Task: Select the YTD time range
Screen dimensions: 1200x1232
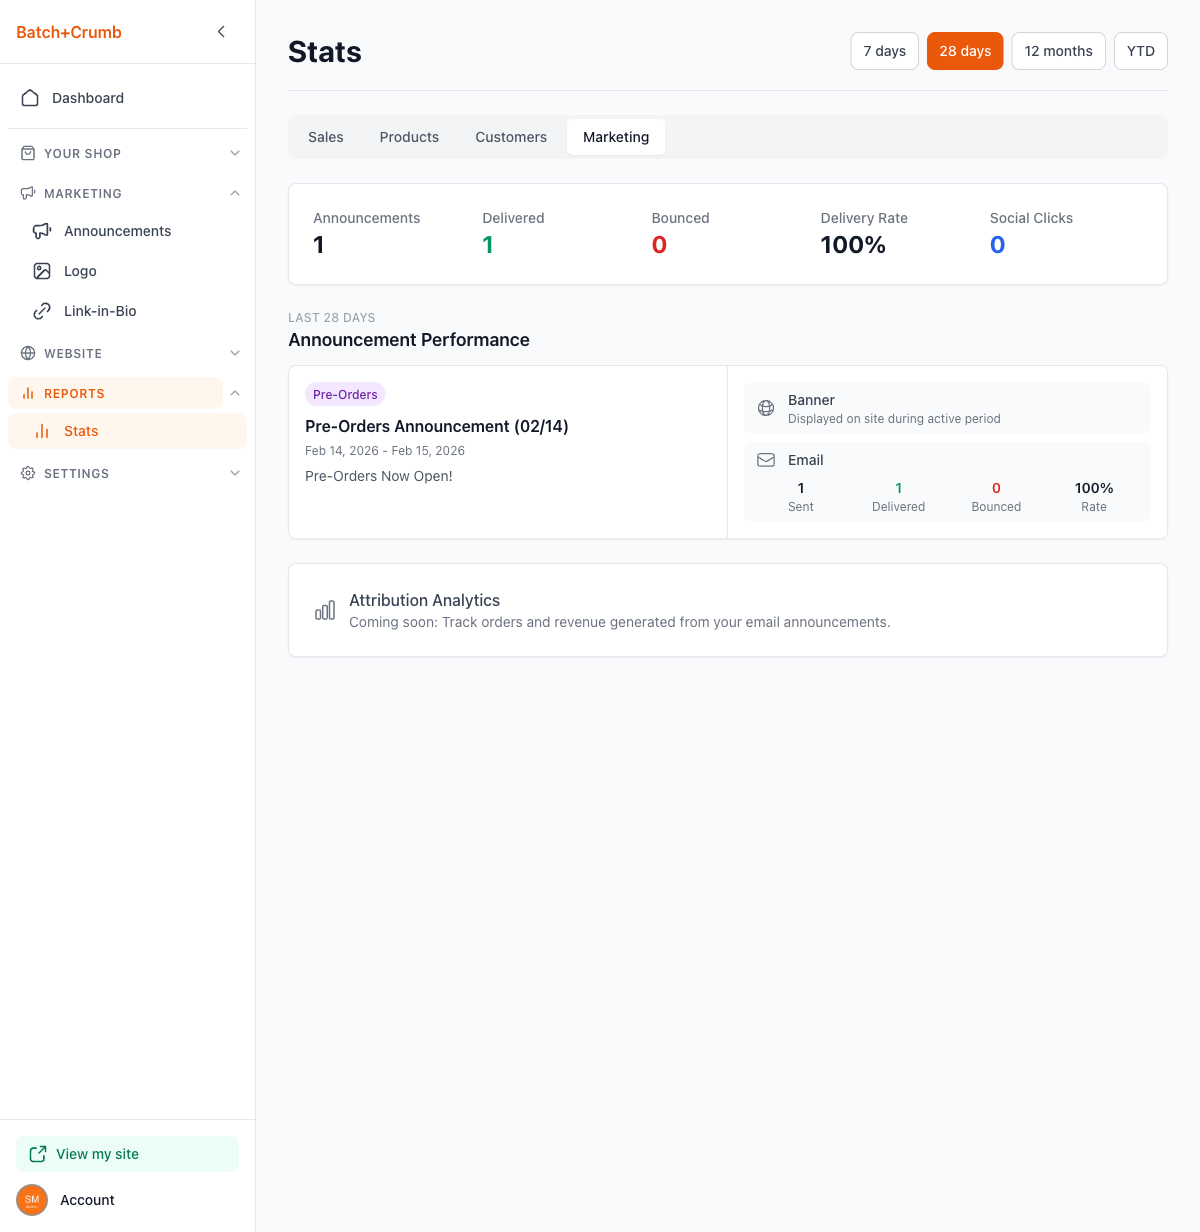Action: point(1140,51)
